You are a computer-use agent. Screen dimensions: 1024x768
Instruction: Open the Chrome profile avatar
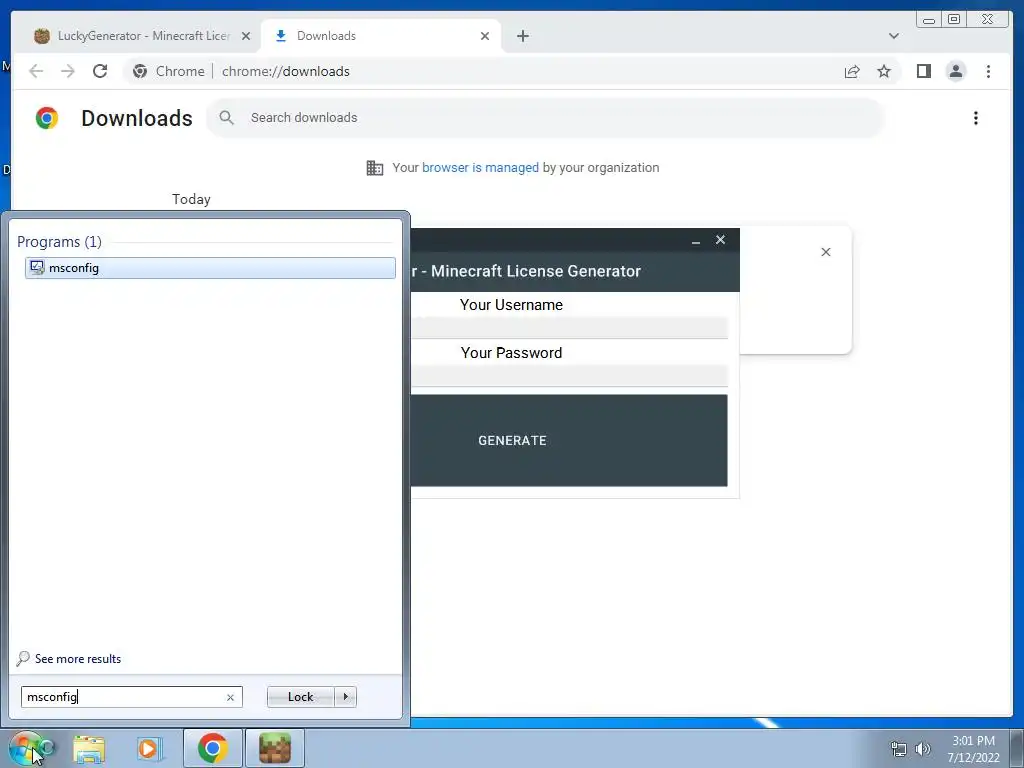(955, 71)
